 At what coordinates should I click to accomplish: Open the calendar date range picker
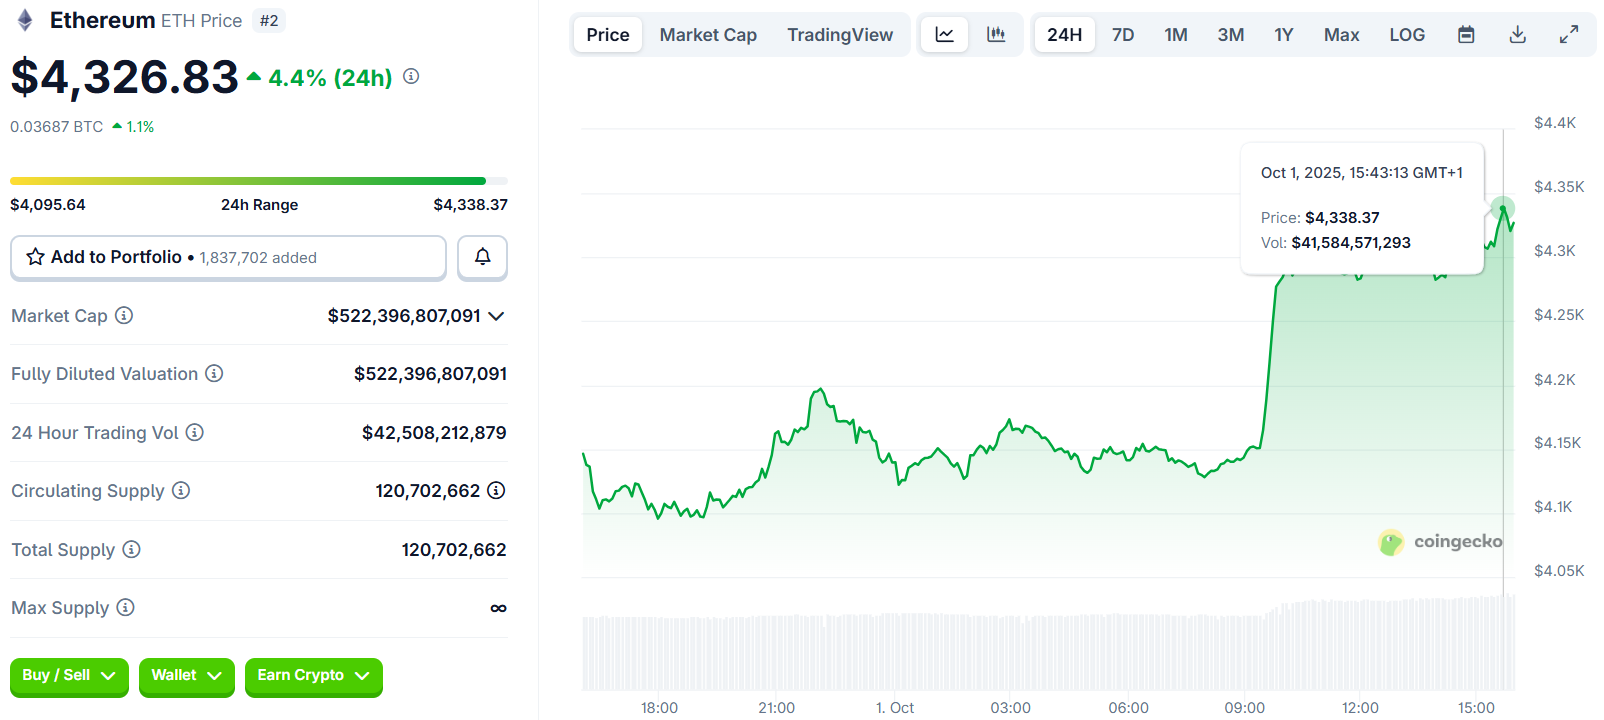[1466, 35]
